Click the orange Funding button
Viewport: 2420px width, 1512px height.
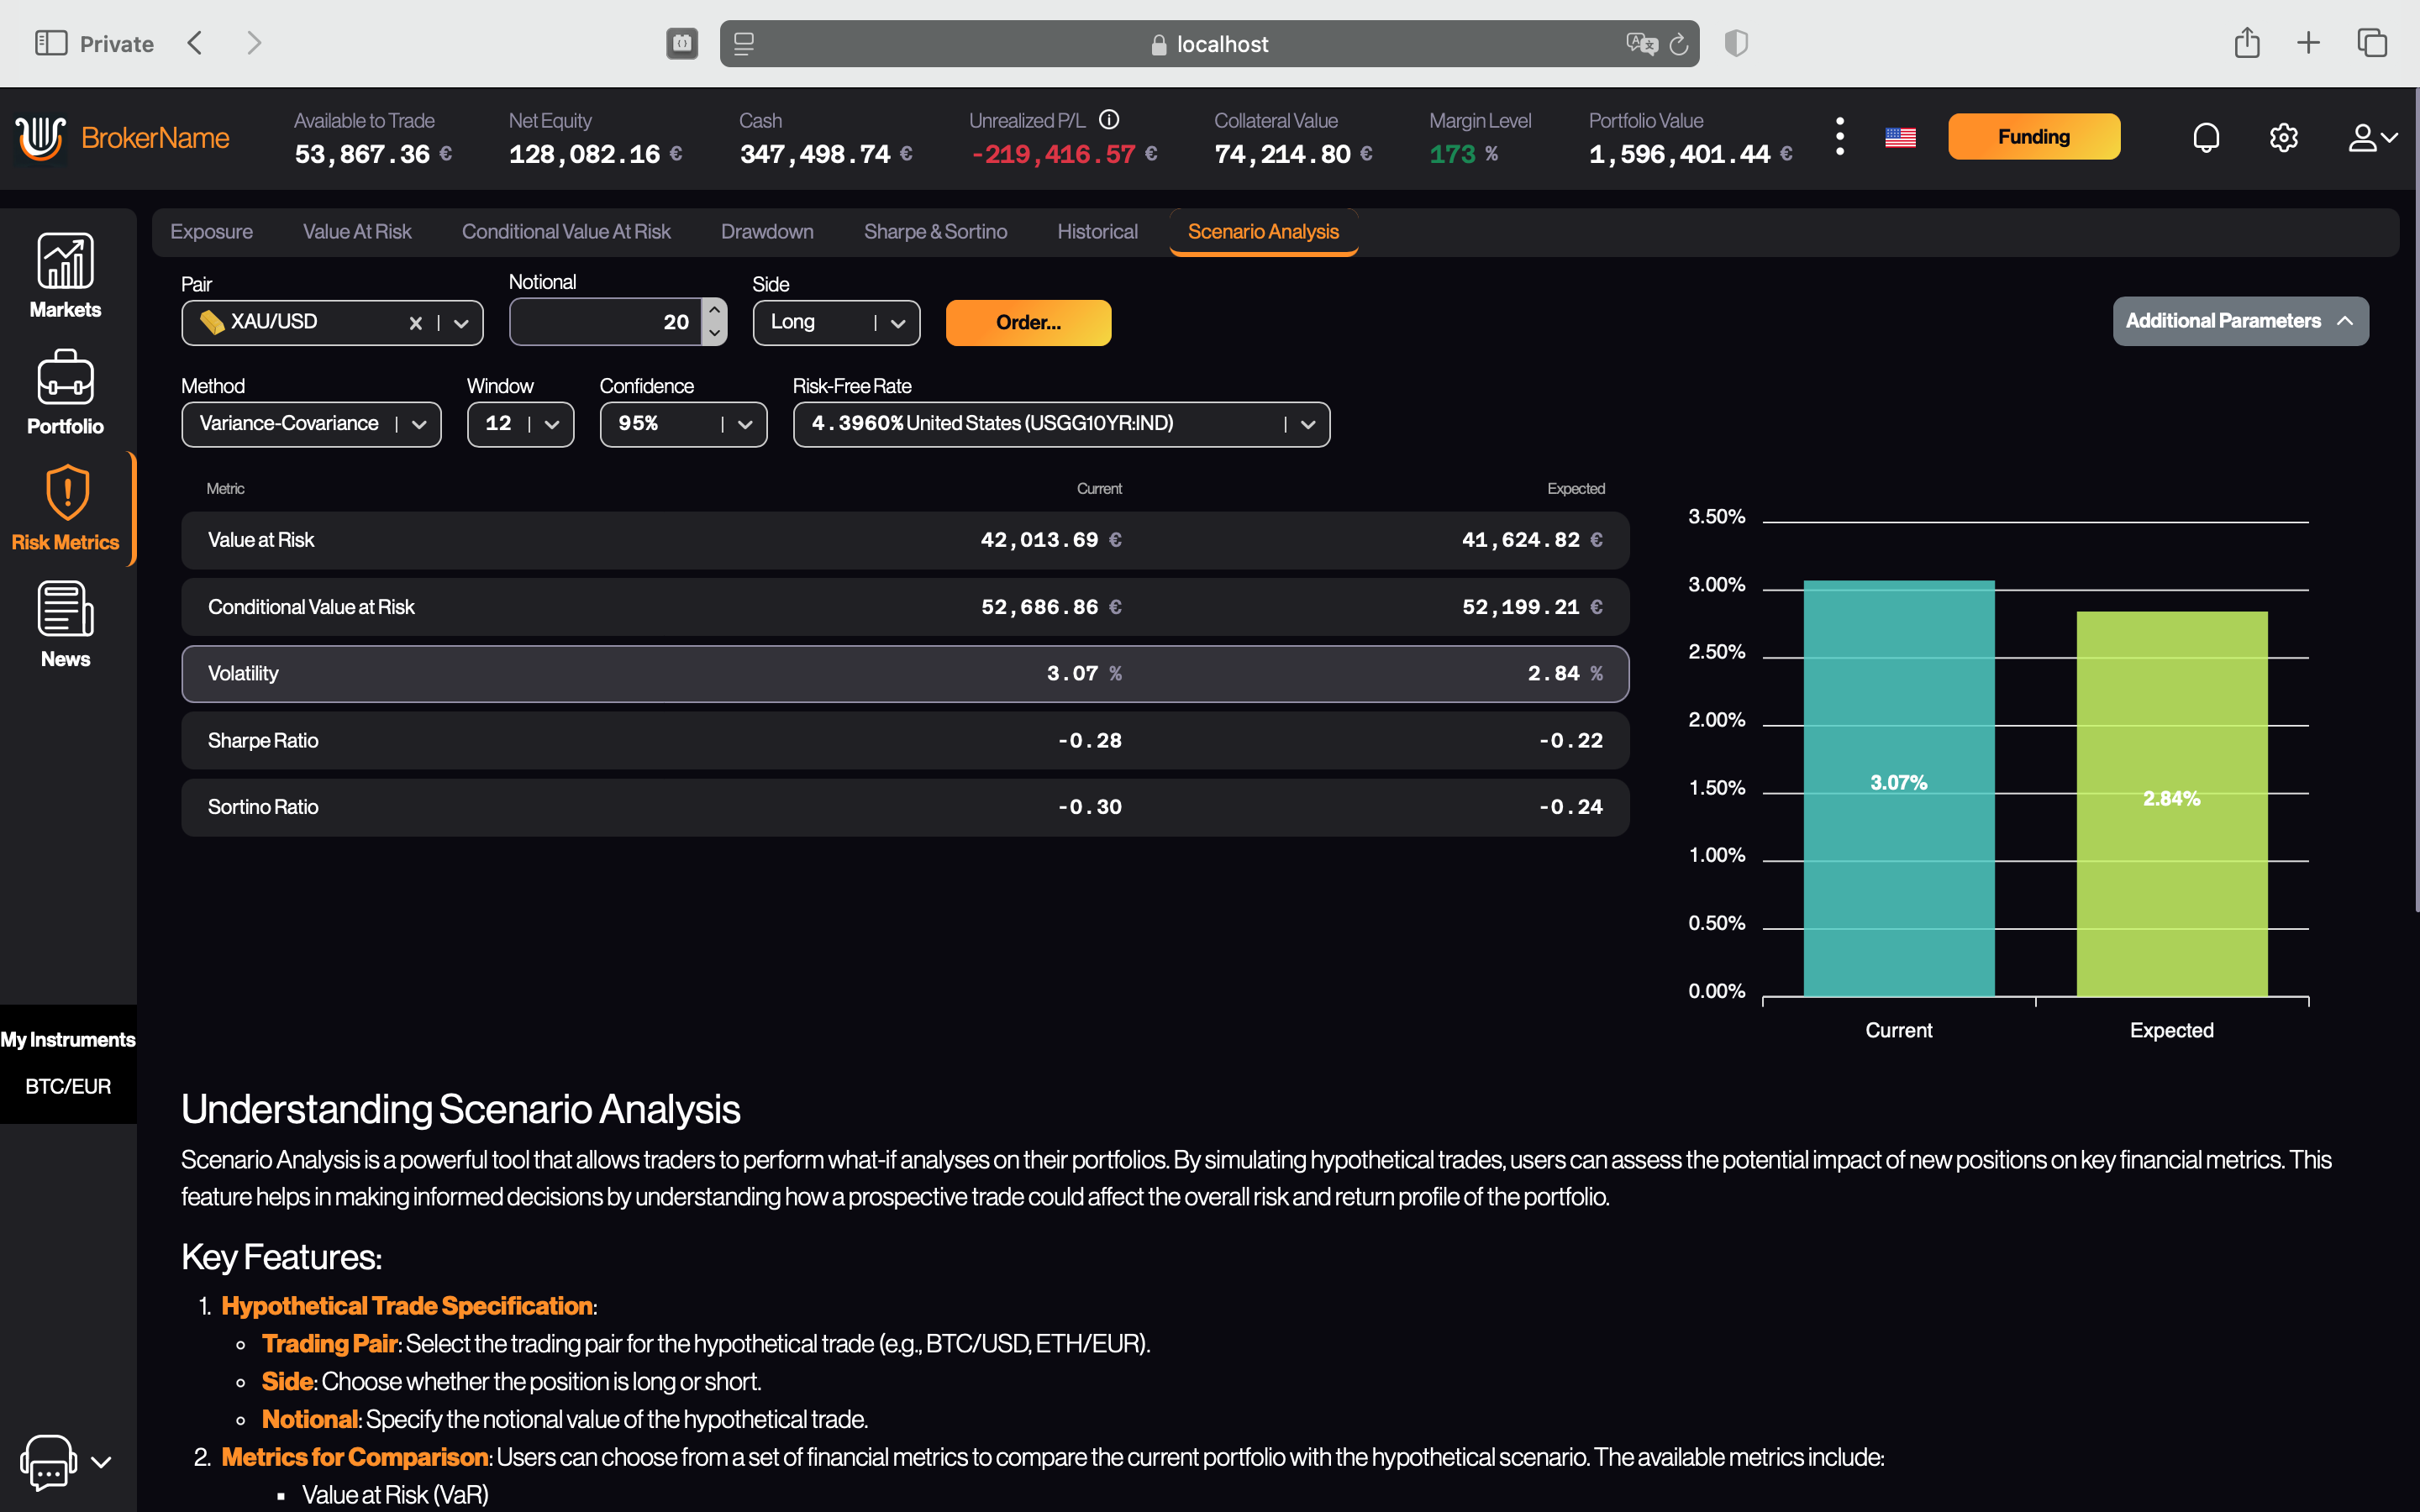pyautogui.click(x=2033, y=137)
